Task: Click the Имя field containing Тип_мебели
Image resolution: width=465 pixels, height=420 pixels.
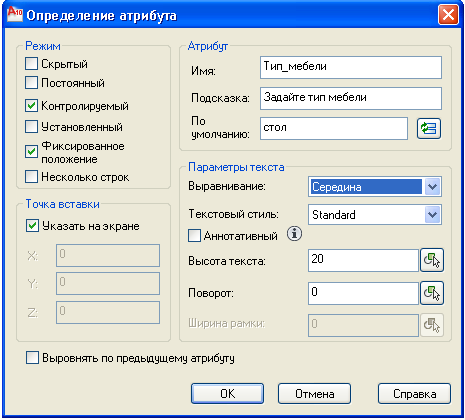Action: 351,67
